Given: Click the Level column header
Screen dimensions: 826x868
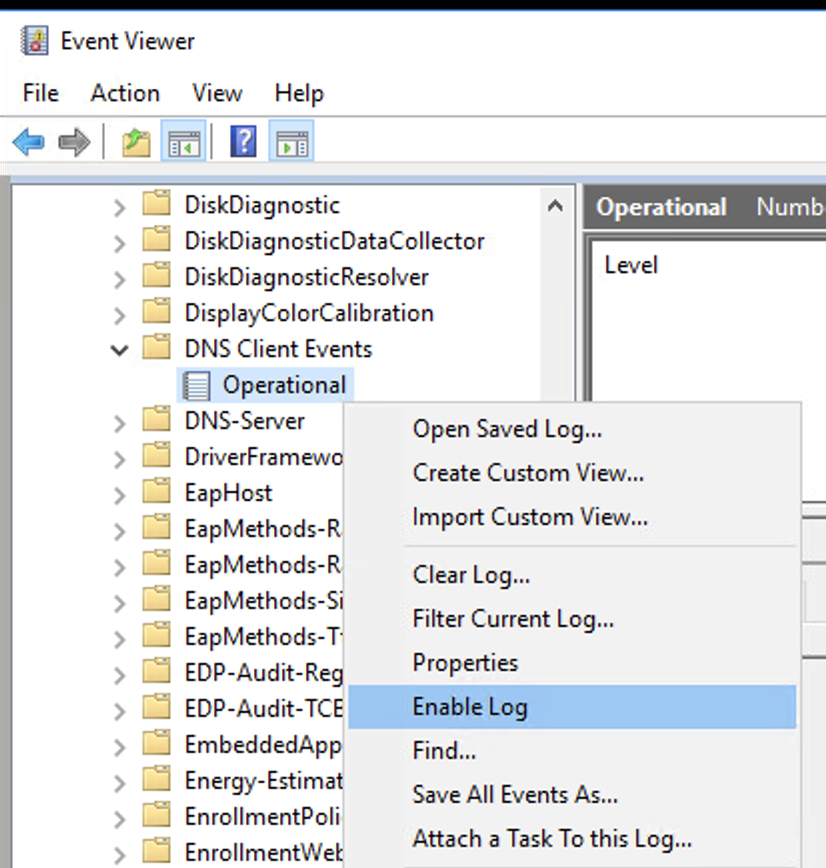Looking at the screenshot, I should pyautogui.click(x=631, y=265).
